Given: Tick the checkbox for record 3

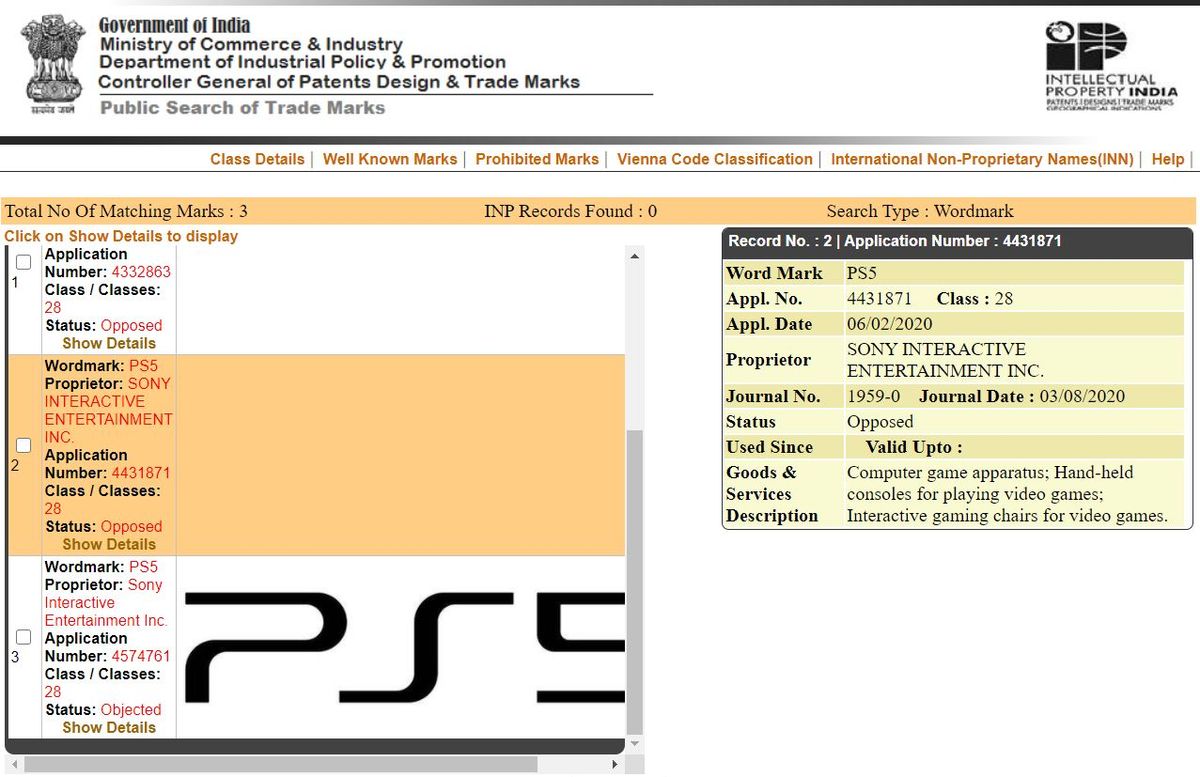Looking at the screenshot, I should coord(24,637).
